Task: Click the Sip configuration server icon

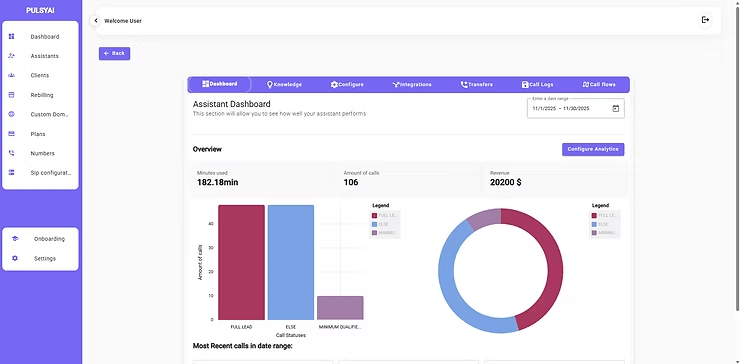Action: [x=12, y=173]
